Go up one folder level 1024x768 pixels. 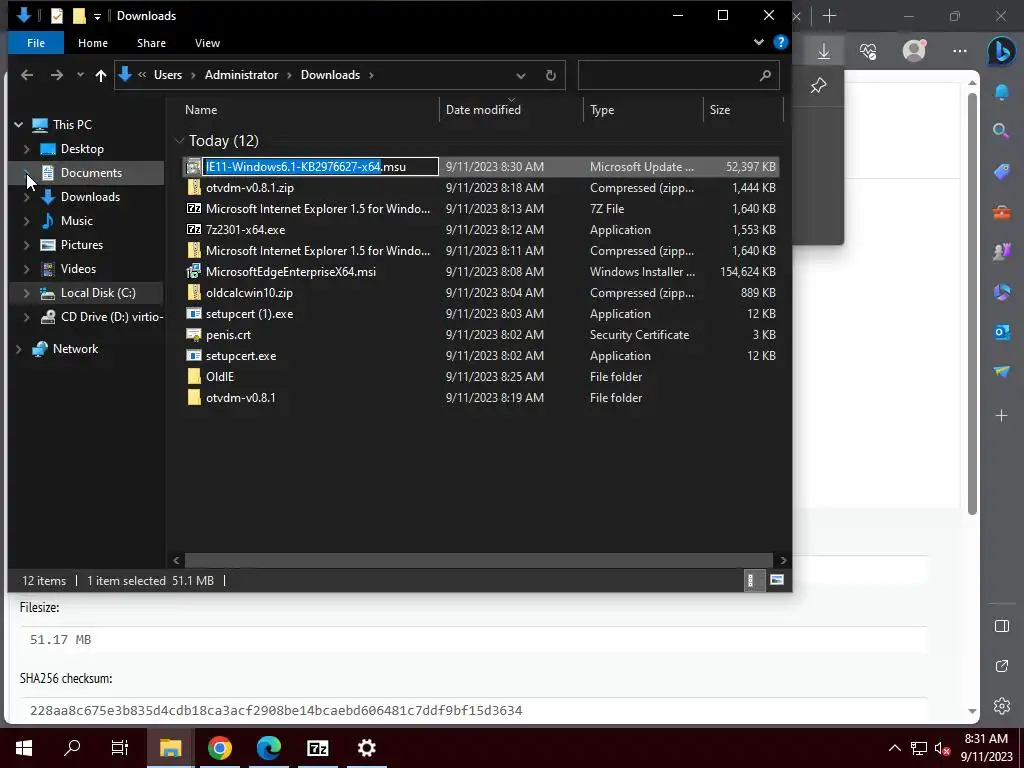pyautogui.click(x=101, y=75)
